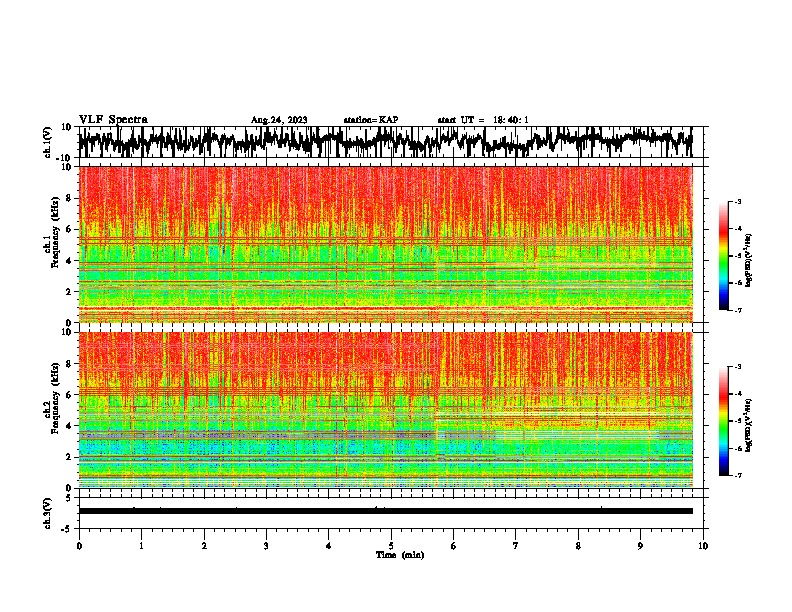Click the "station=KAP" header label
Image resolution: width=792 pixels, height=612 pixels.
(x=371, y=120)
